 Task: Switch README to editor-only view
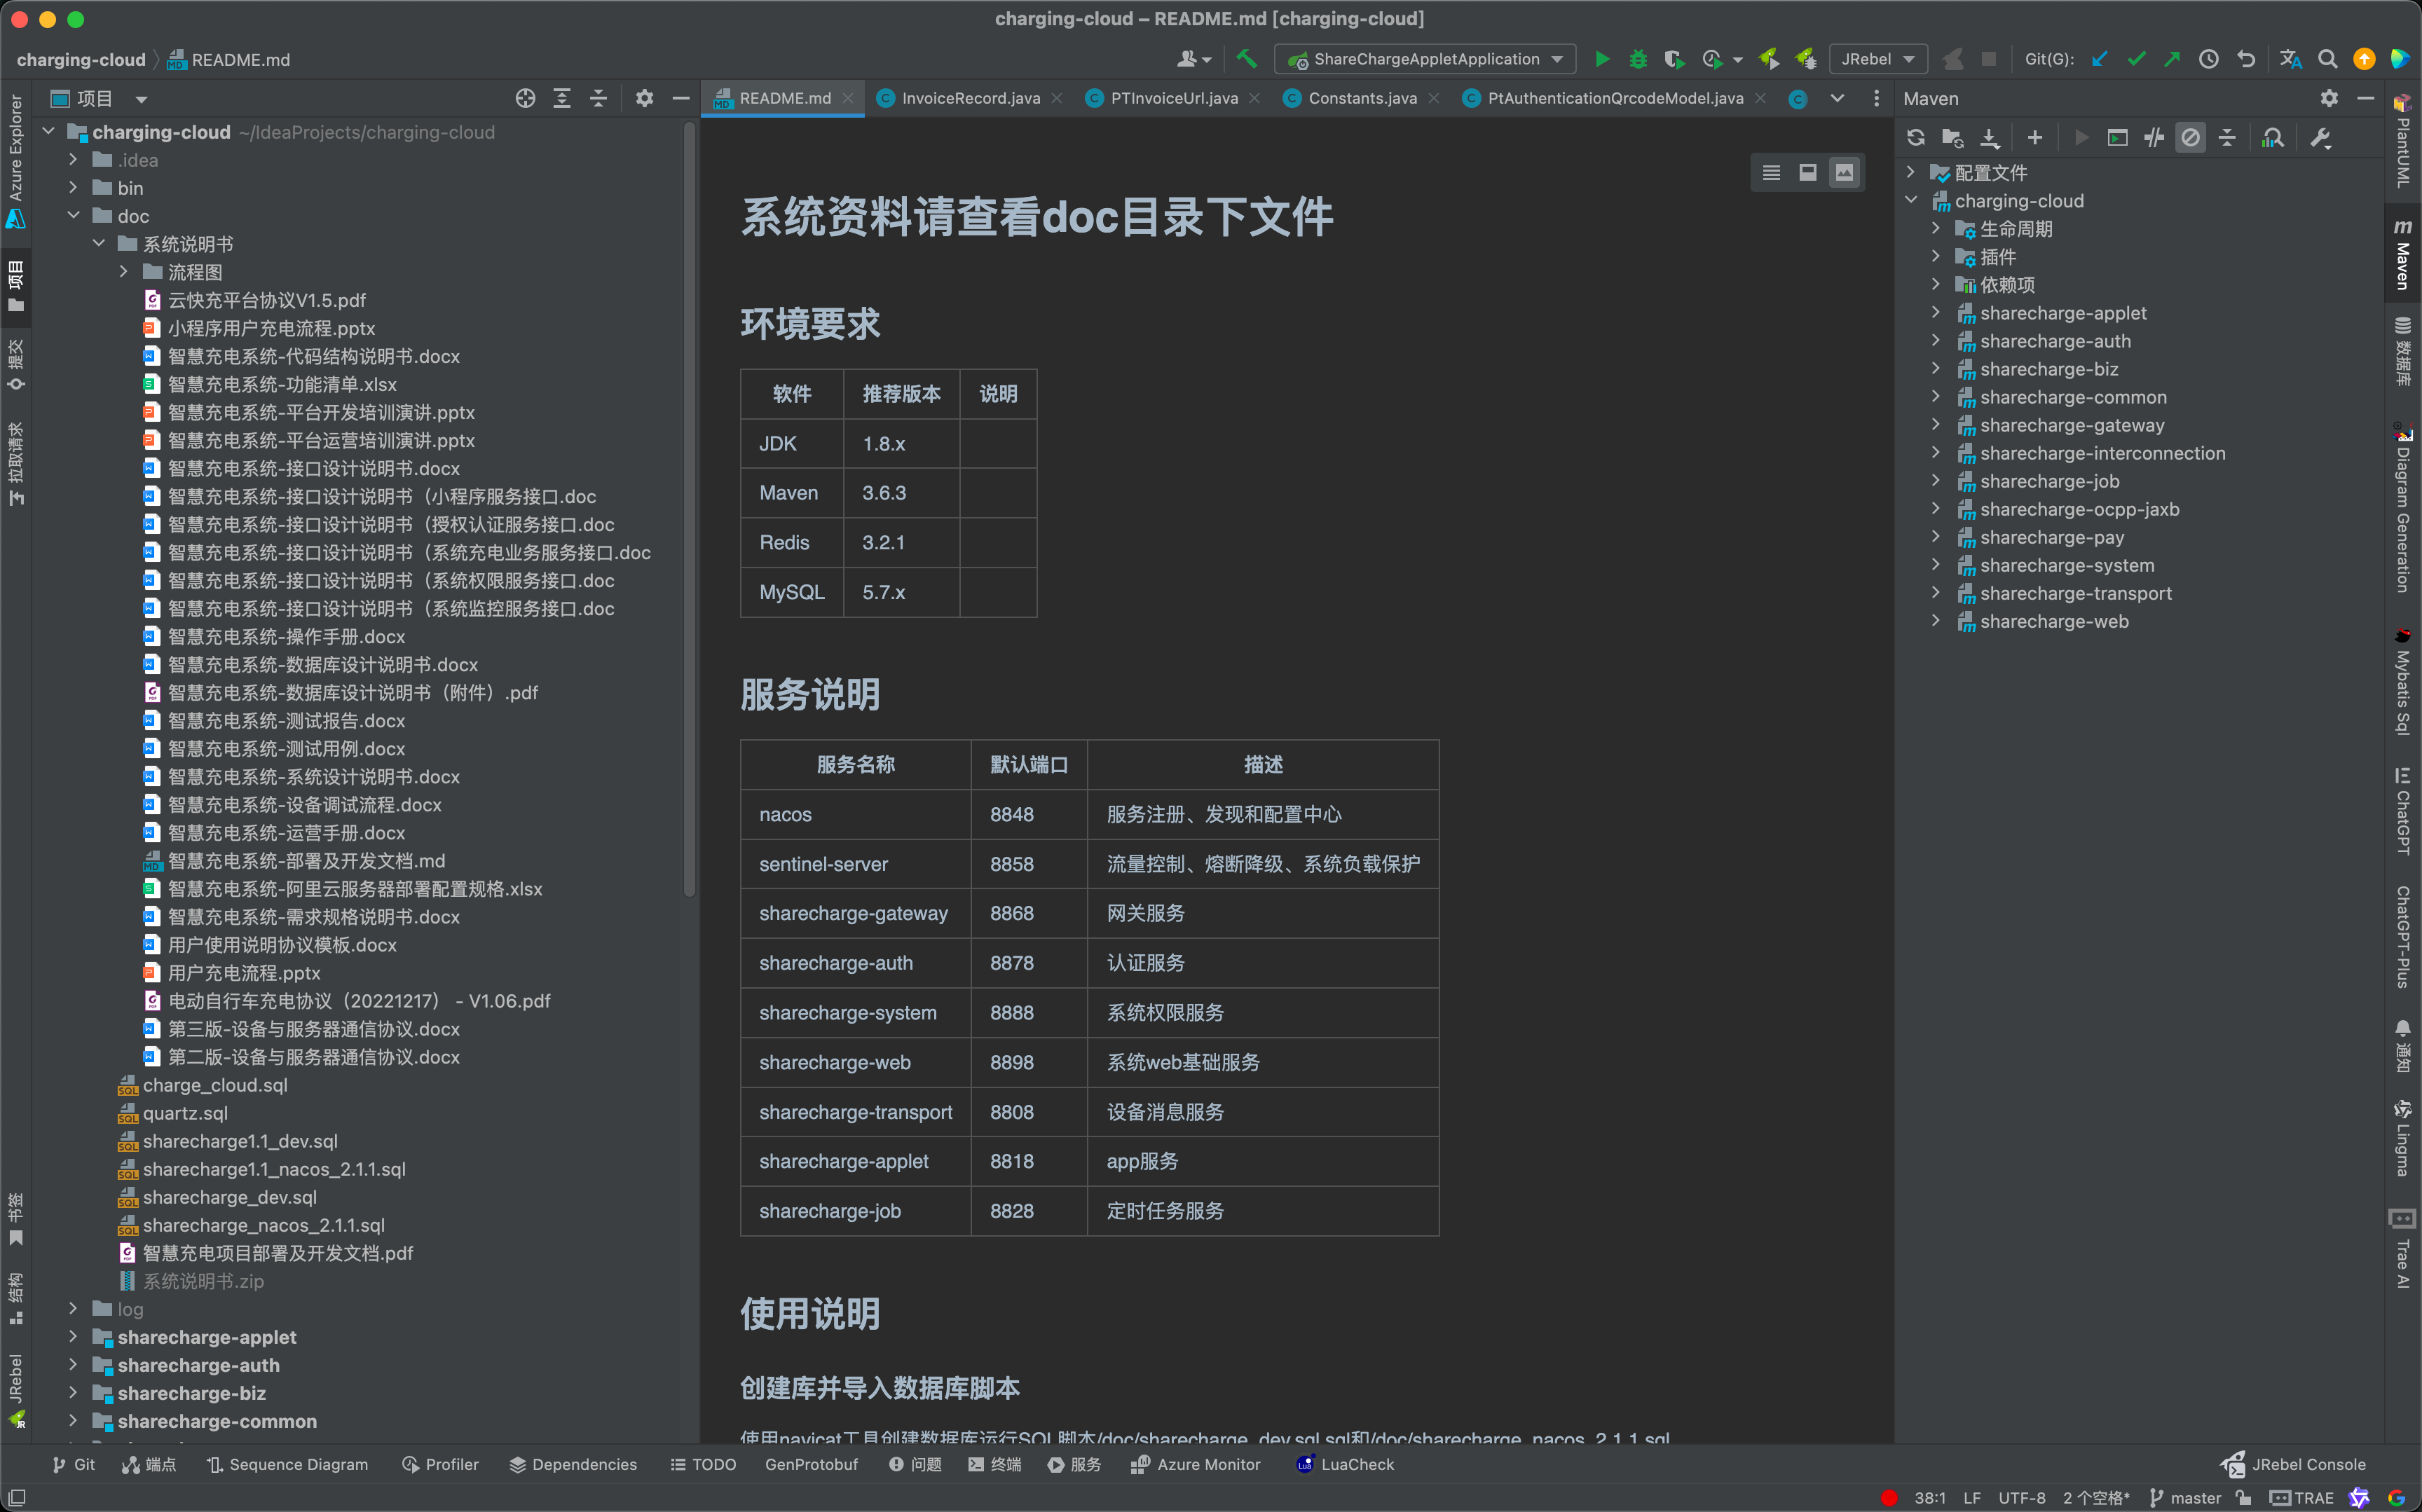[x=1771, y=173]
